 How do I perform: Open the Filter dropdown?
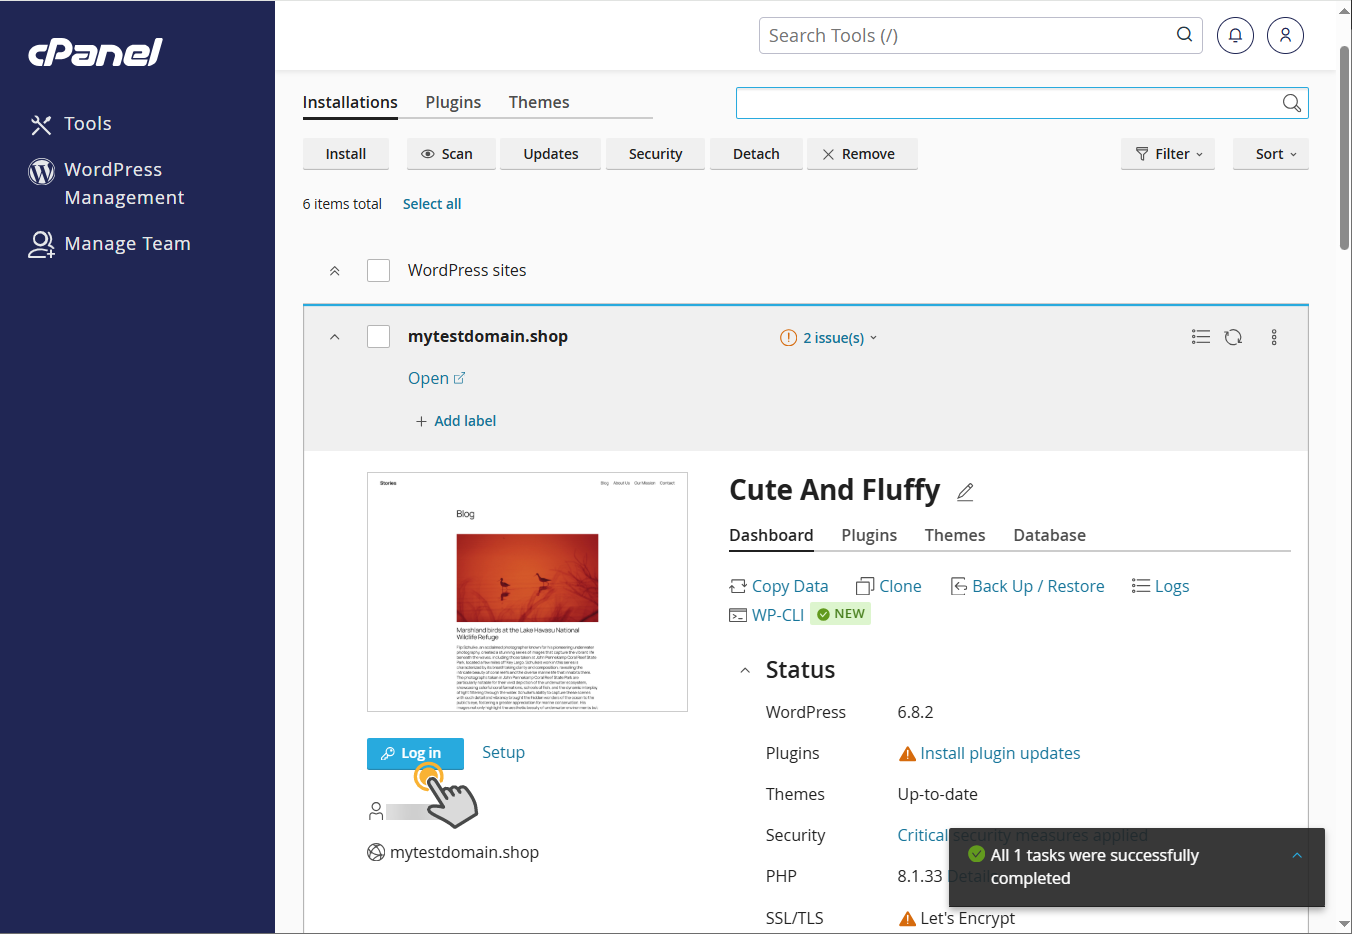click(x=1168, y=154)
